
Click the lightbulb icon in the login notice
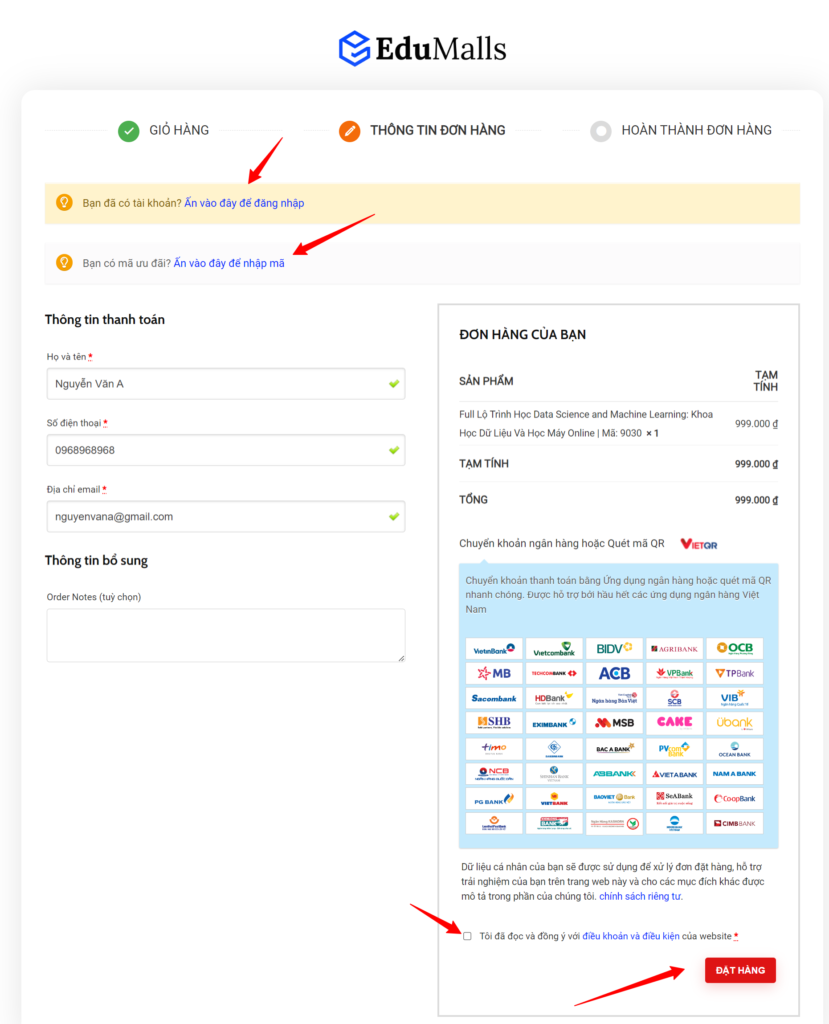[64, 203]
